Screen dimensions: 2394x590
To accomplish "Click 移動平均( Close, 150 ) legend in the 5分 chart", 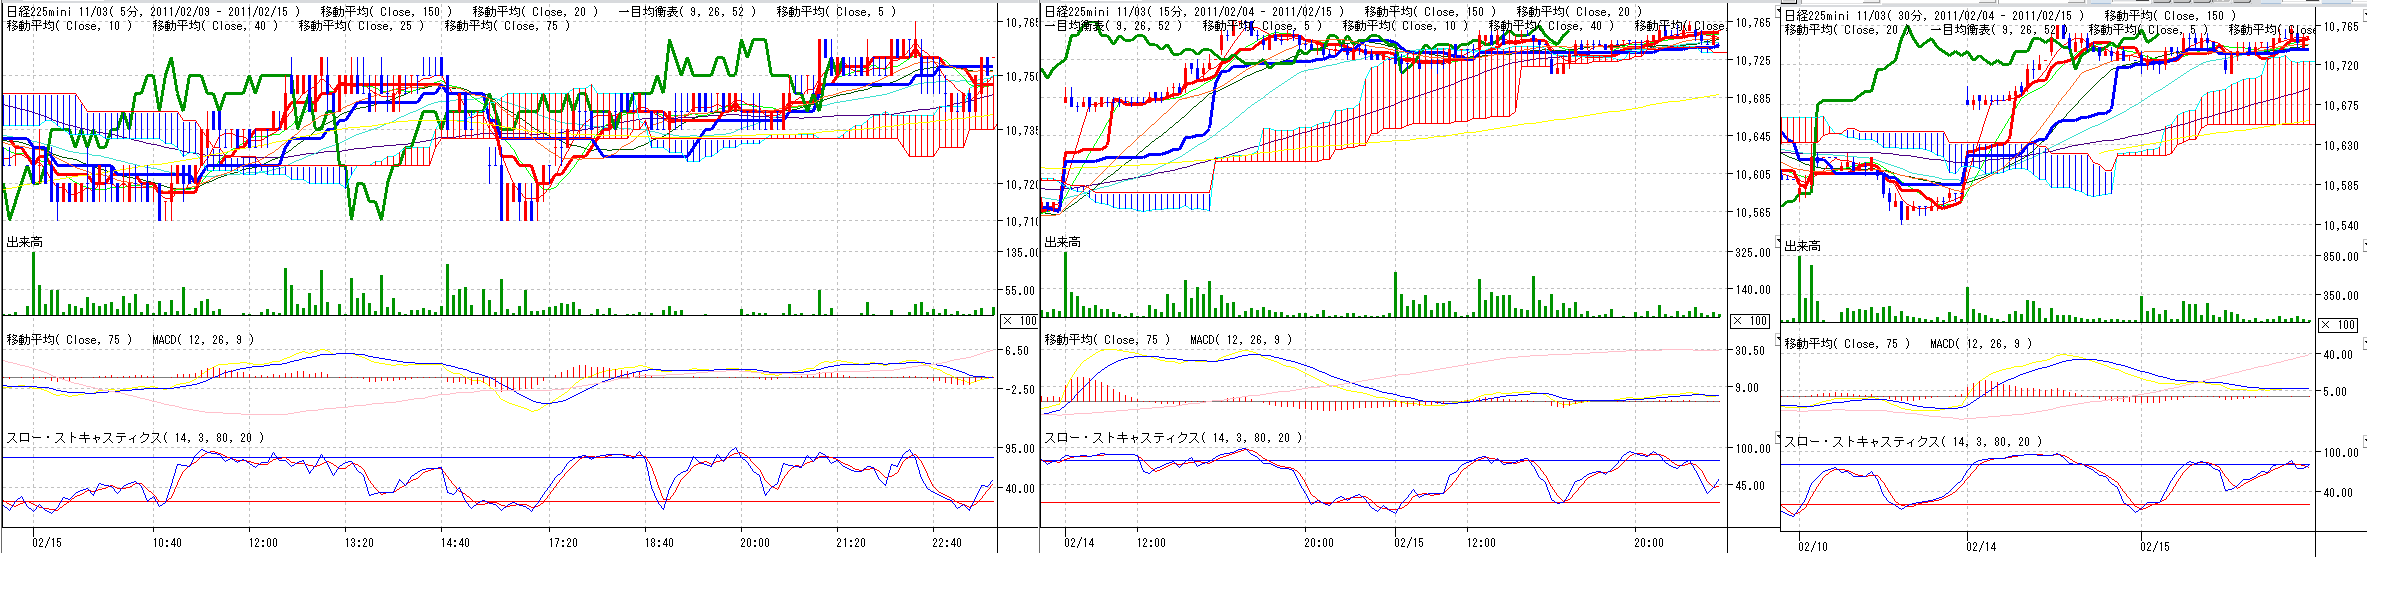I will [x=386, y=12].
